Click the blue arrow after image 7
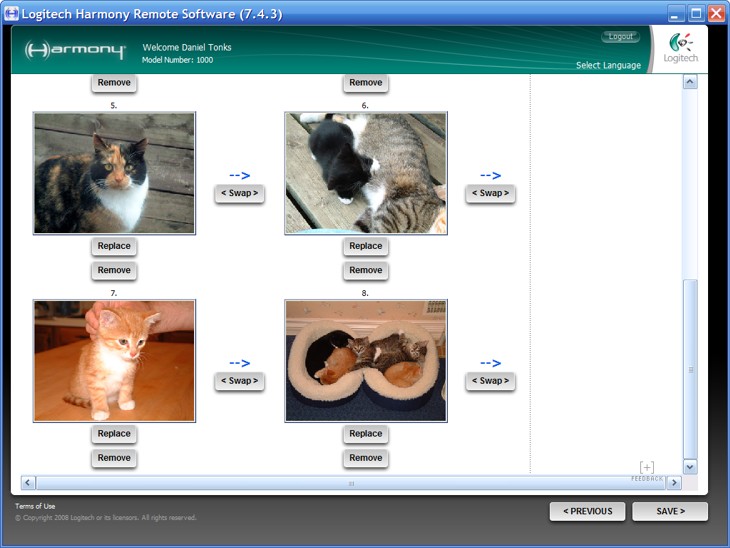This screenshot has width=730, height=548. [x=240, y=363]
